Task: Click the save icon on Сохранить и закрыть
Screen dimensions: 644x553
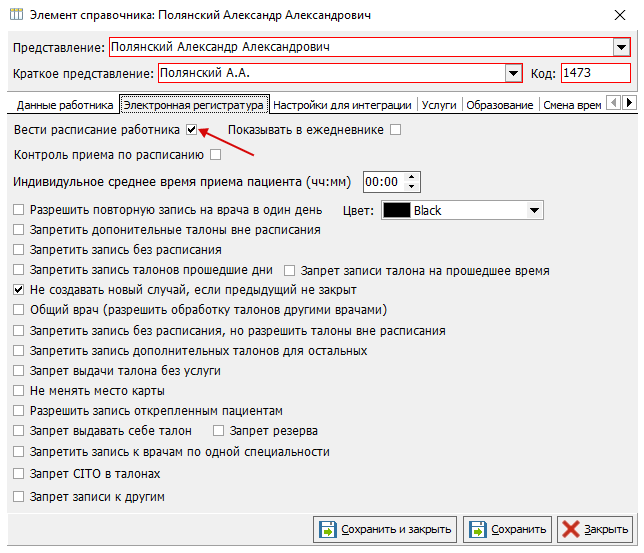Action: point(327,529)
